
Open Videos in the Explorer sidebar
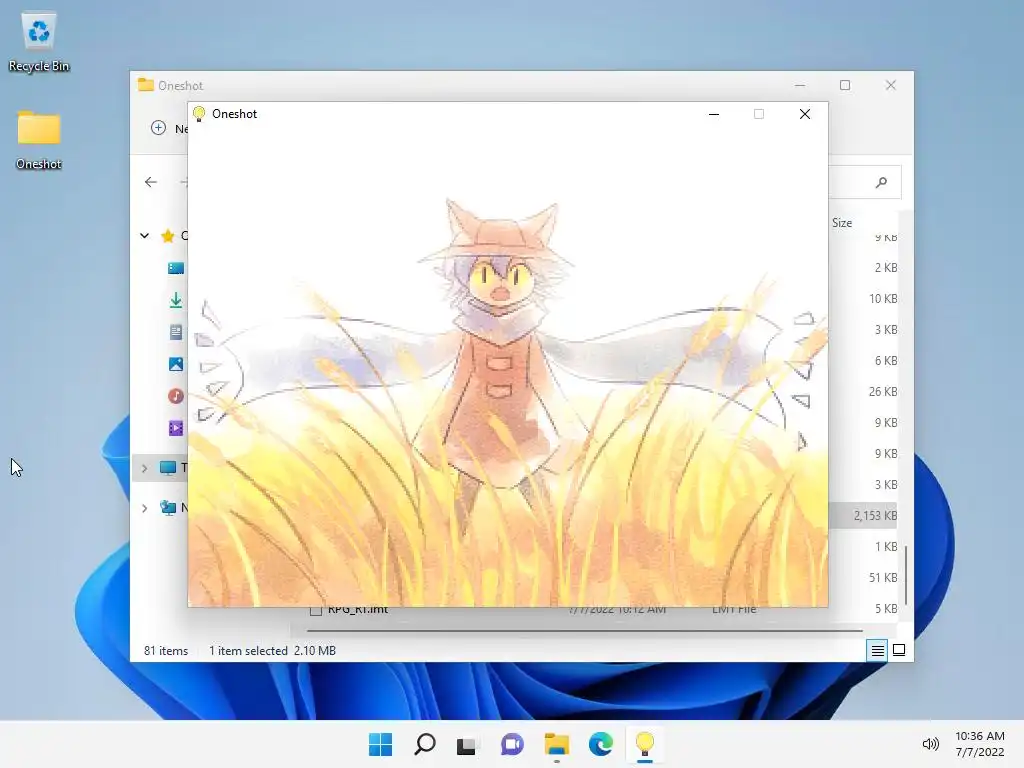(176, 428)
